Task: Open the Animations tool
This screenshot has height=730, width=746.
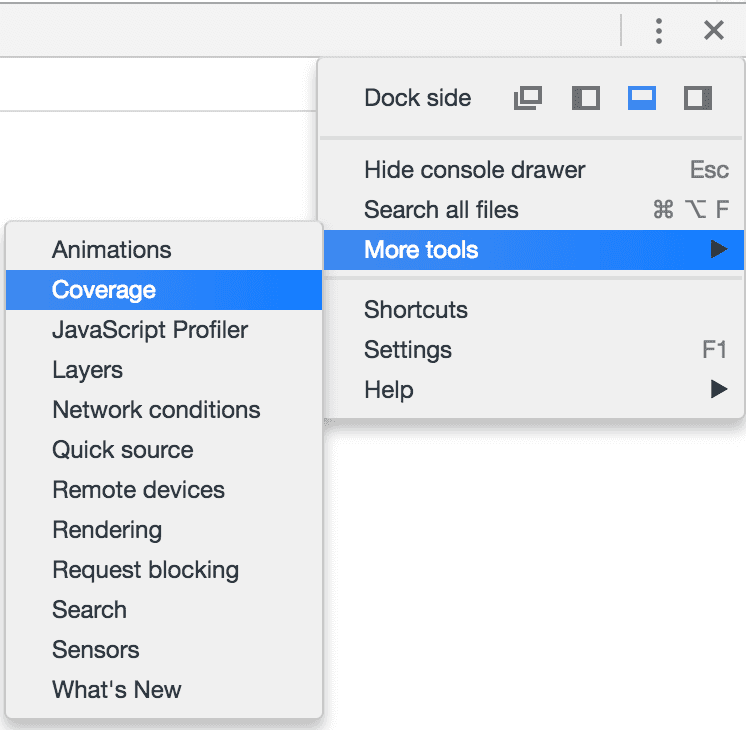Action: tap(112, 250)
